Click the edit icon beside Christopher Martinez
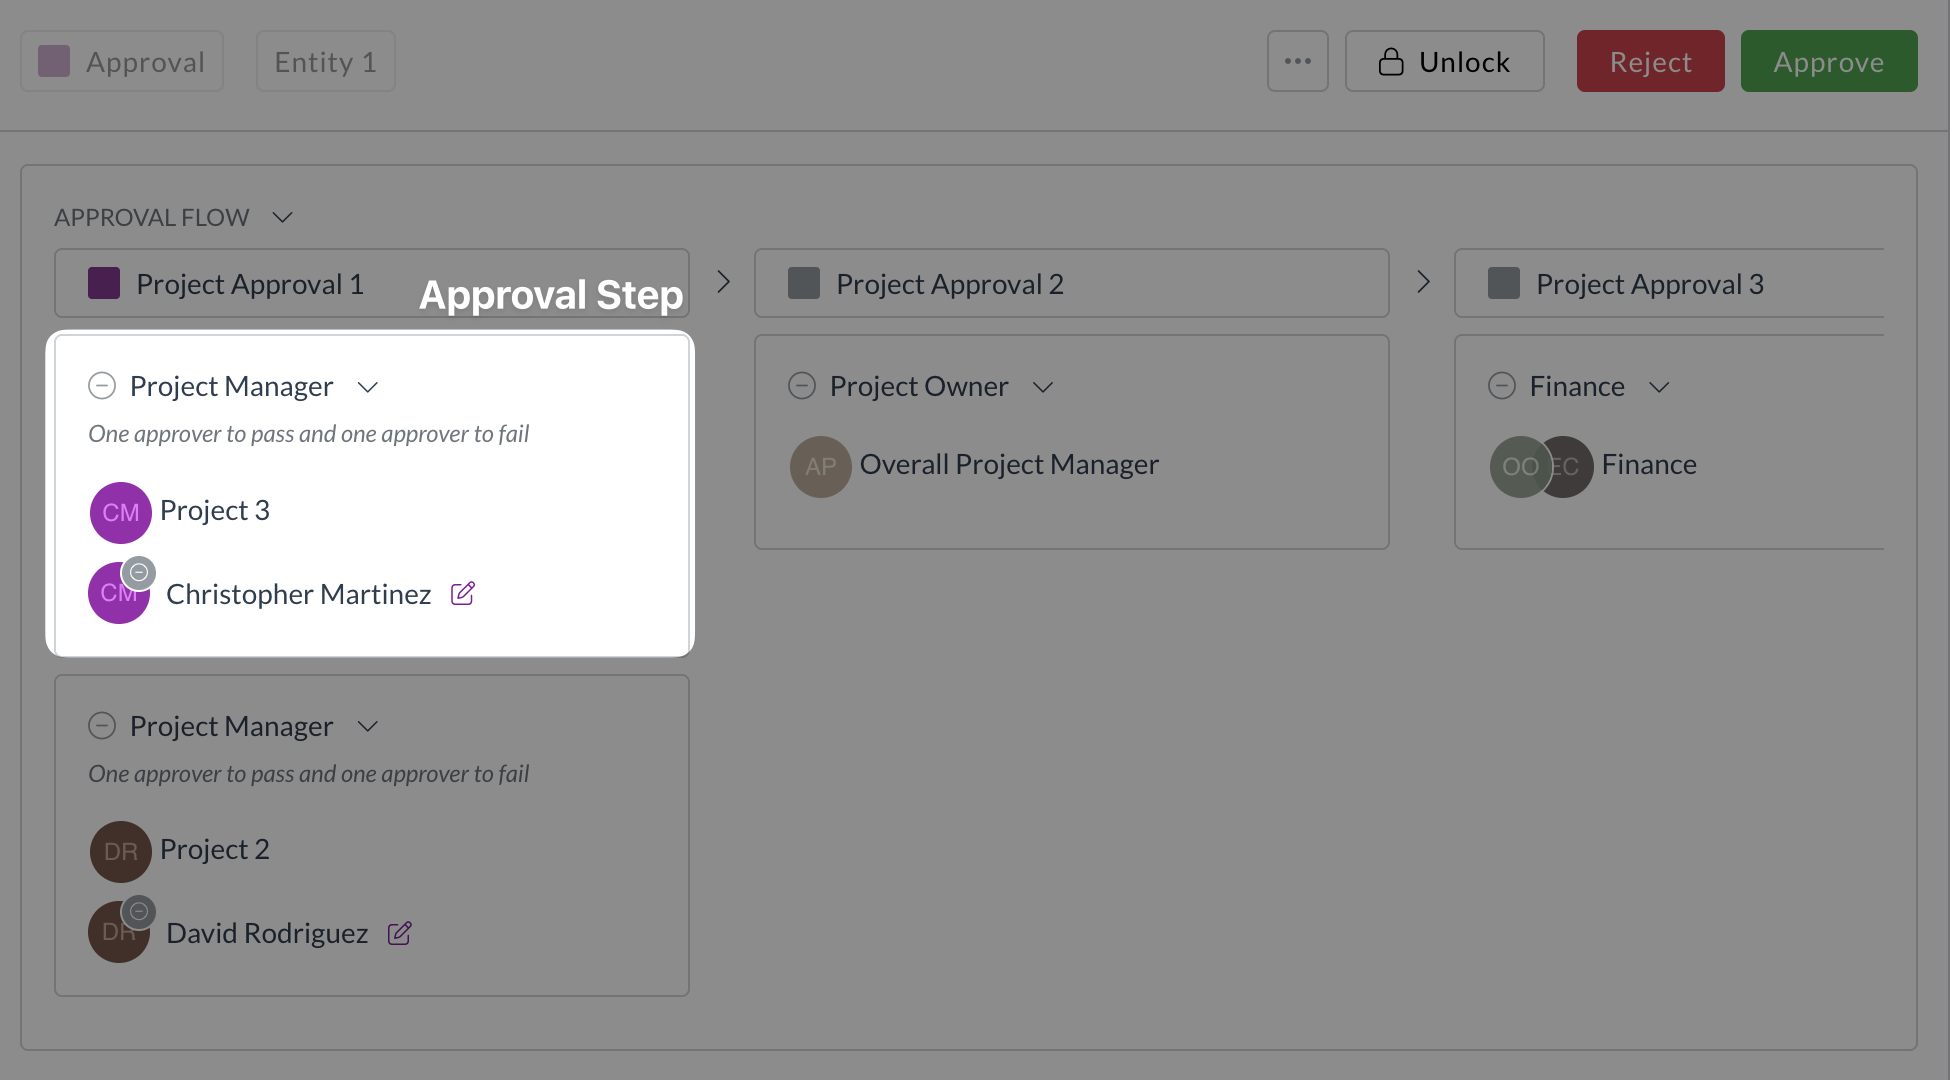This screenshot has width=1950, height=1080. (x=463, y=594)
